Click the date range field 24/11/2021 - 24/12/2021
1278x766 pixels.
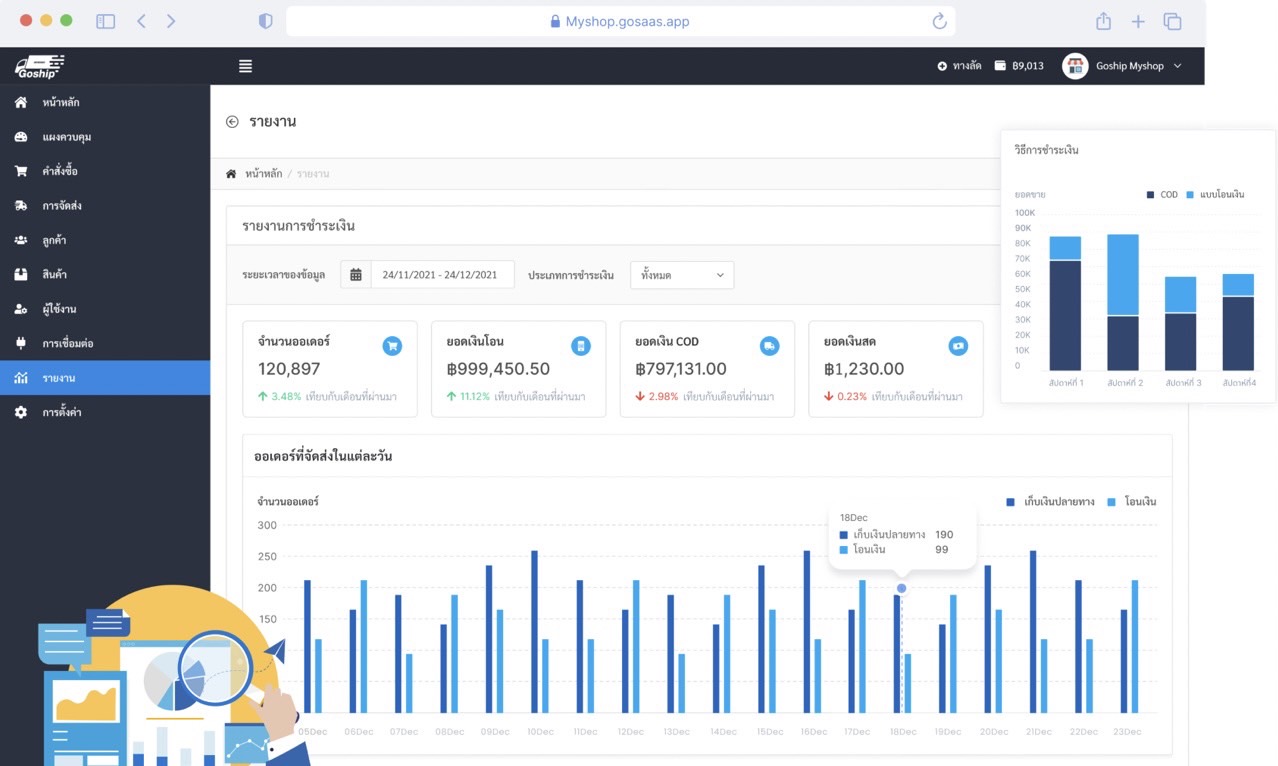point(440,275)
